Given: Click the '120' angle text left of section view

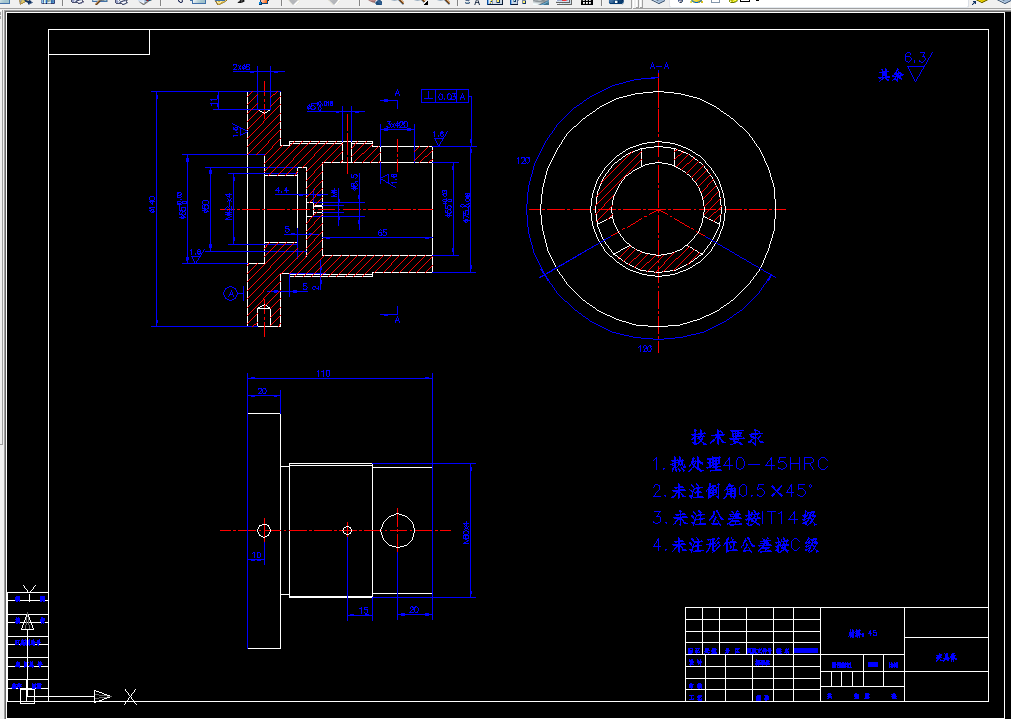Looking at the screenshot, I should [x=524, y=161].
